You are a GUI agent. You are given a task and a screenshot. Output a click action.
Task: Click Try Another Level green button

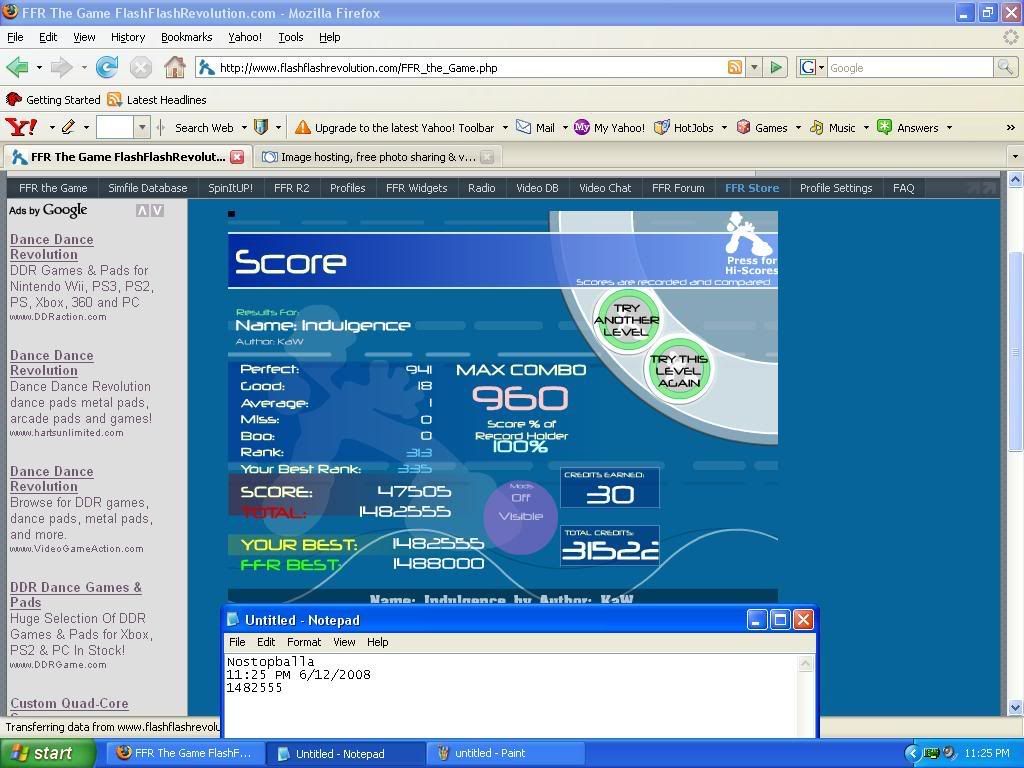[x=627, y=320]
